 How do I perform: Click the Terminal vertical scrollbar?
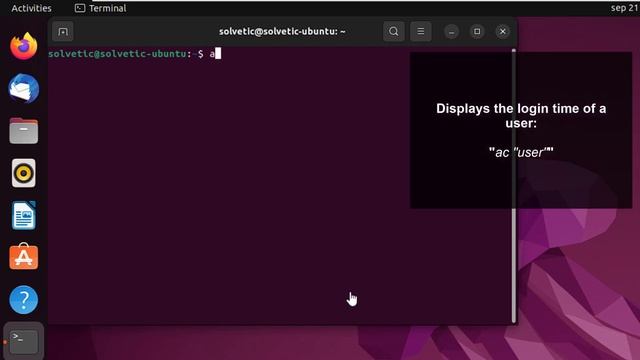513,186
